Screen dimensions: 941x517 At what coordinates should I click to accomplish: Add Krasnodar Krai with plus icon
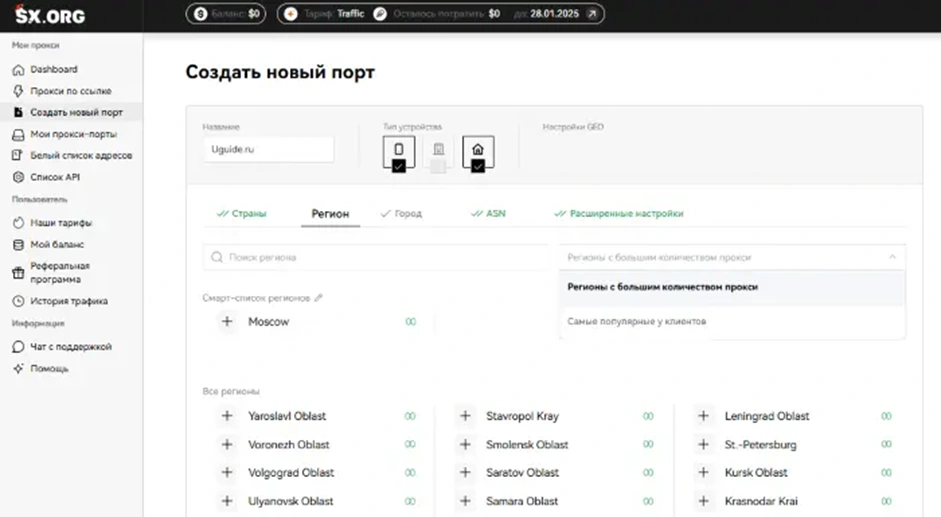click(x=703, y=501)
